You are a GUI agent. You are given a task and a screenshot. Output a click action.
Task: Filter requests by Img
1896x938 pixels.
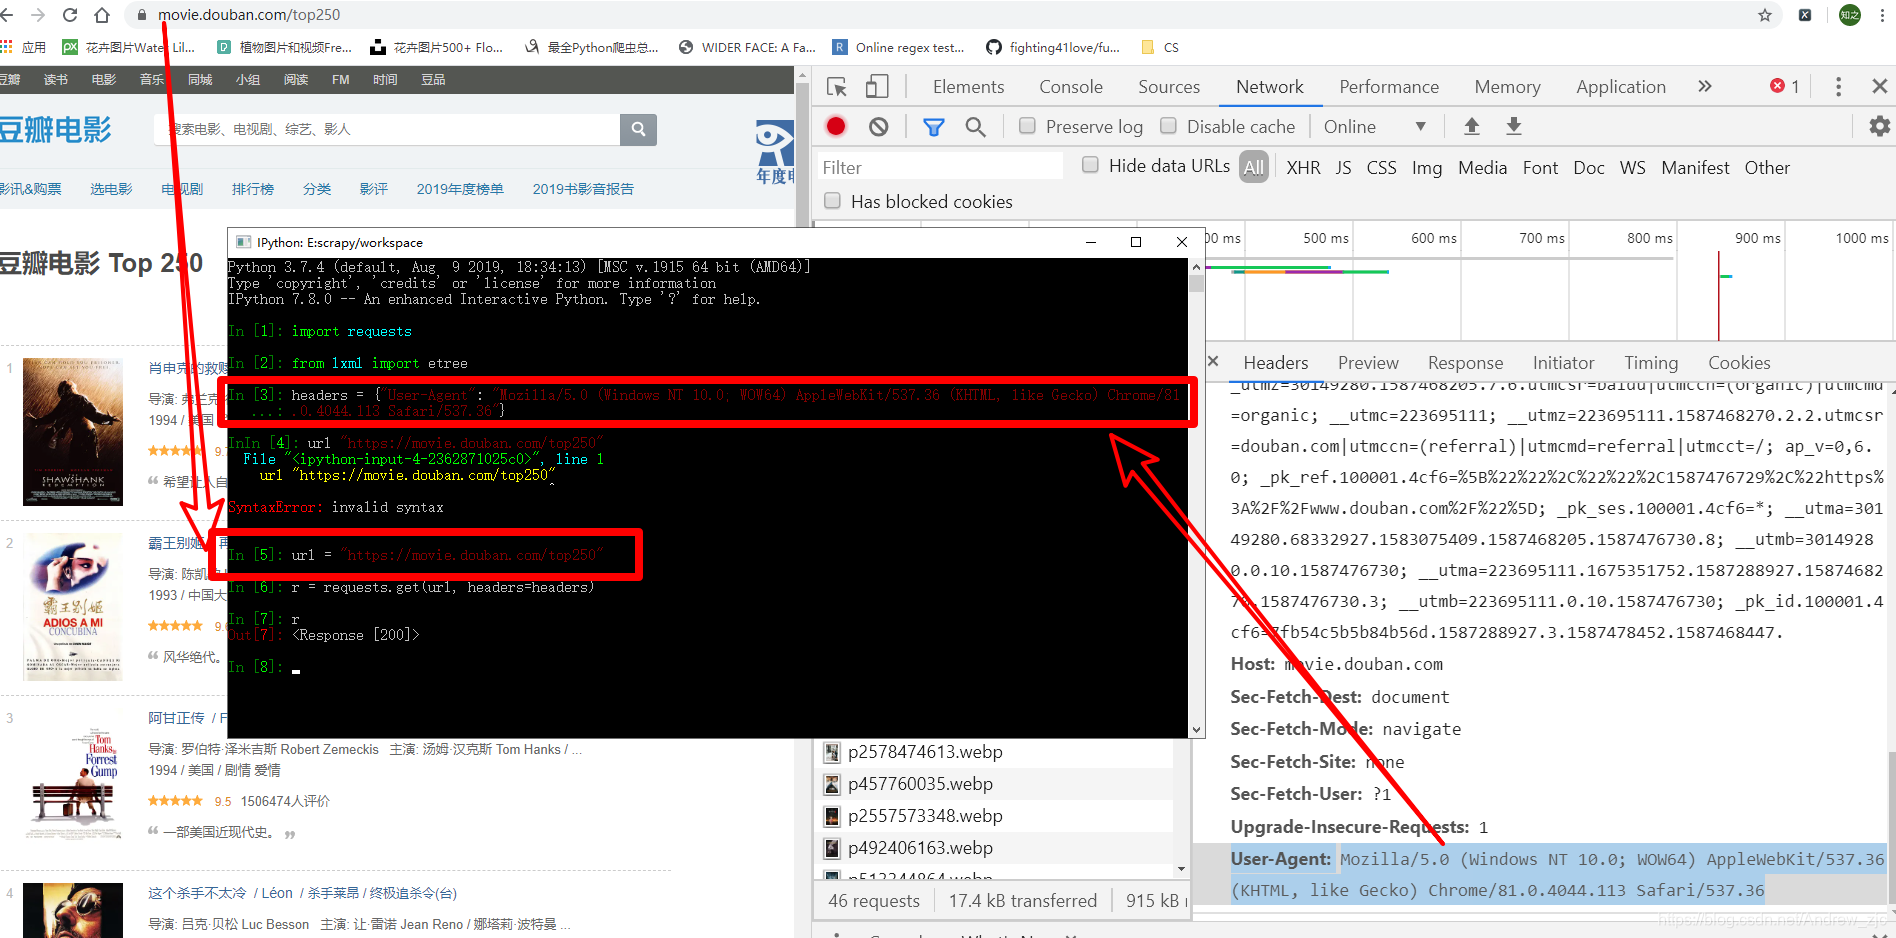coord(1427,168)
